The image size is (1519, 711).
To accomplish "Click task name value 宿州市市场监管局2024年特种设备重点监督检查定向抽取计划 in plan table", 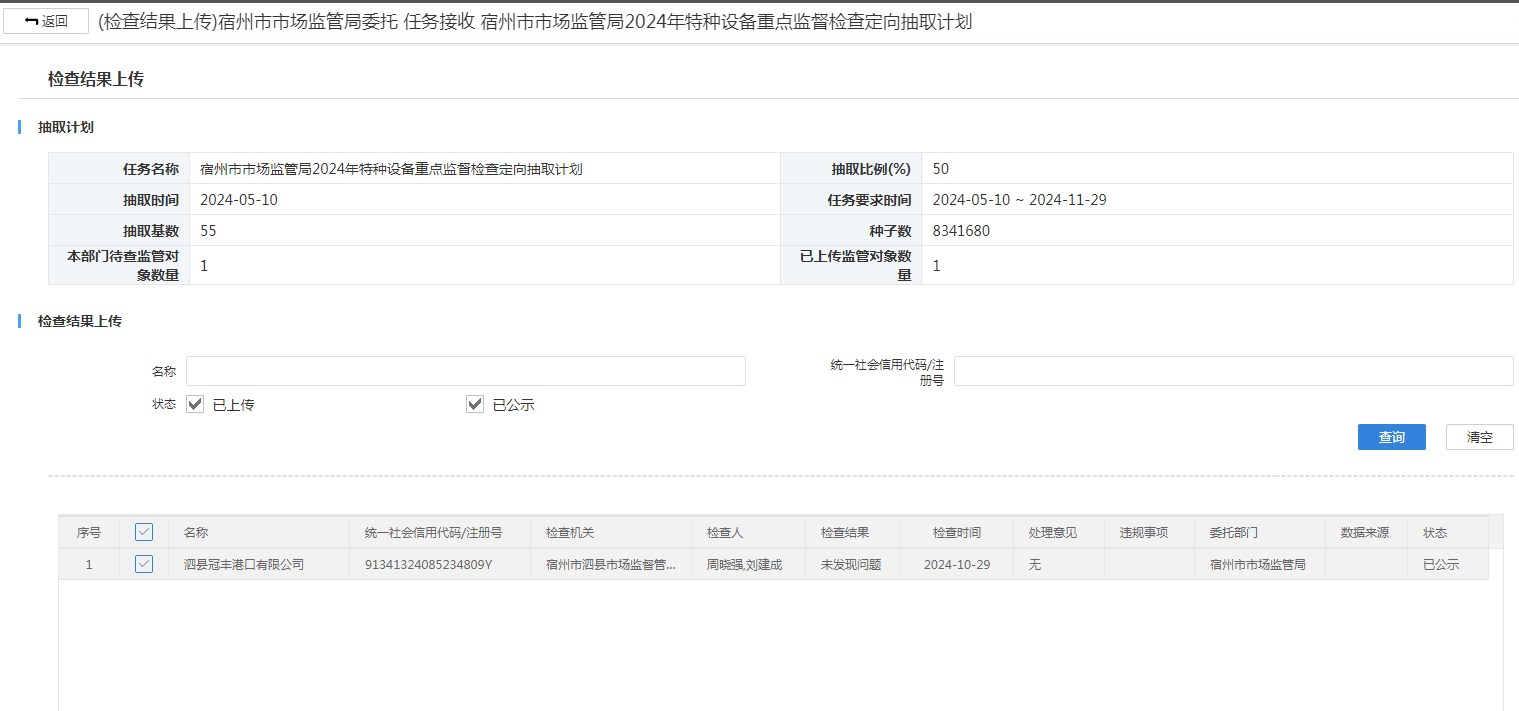I will coord(391,169).
